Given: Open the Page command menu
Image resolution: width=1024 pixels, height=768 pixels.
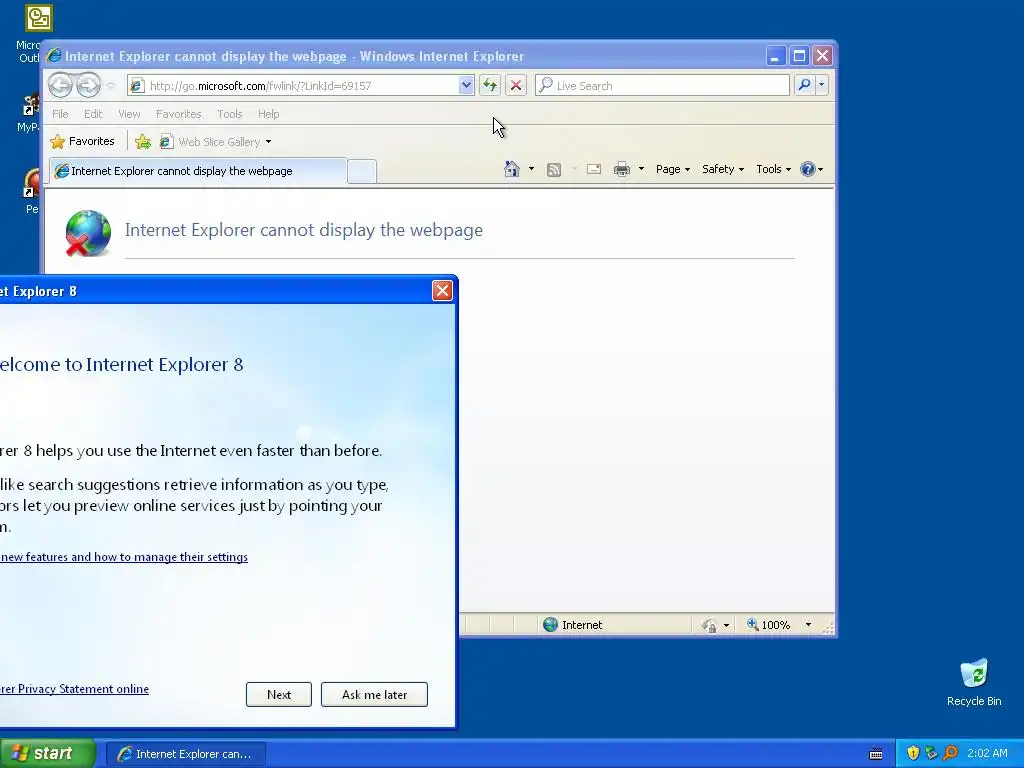Looking at the screenshot, I should [673, 169].
